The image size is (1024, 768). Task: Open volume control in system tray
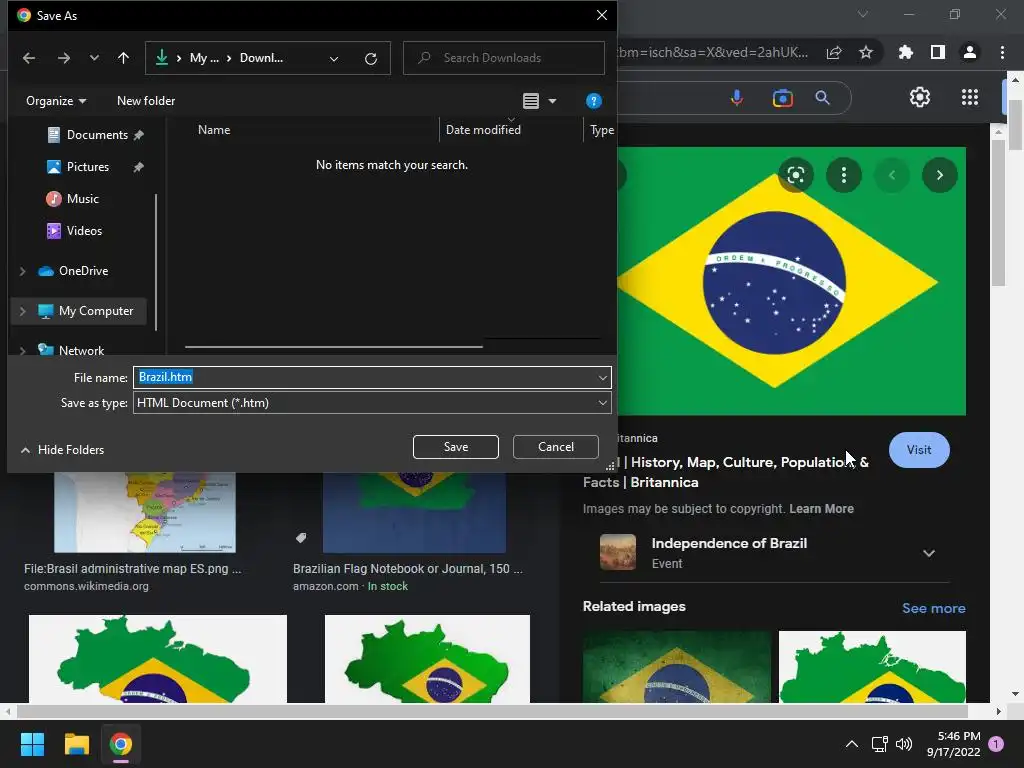tap(904, 744)
